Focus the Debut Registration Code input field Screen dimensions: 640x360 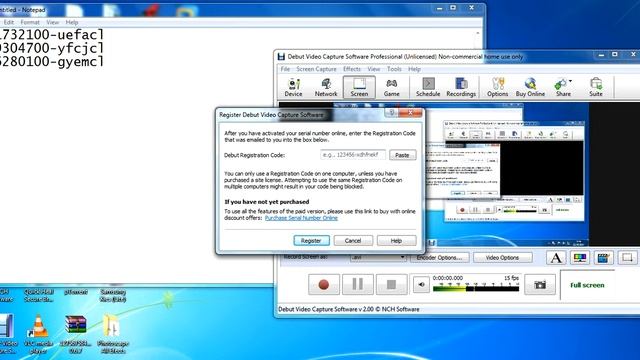(x=353, y=155)
